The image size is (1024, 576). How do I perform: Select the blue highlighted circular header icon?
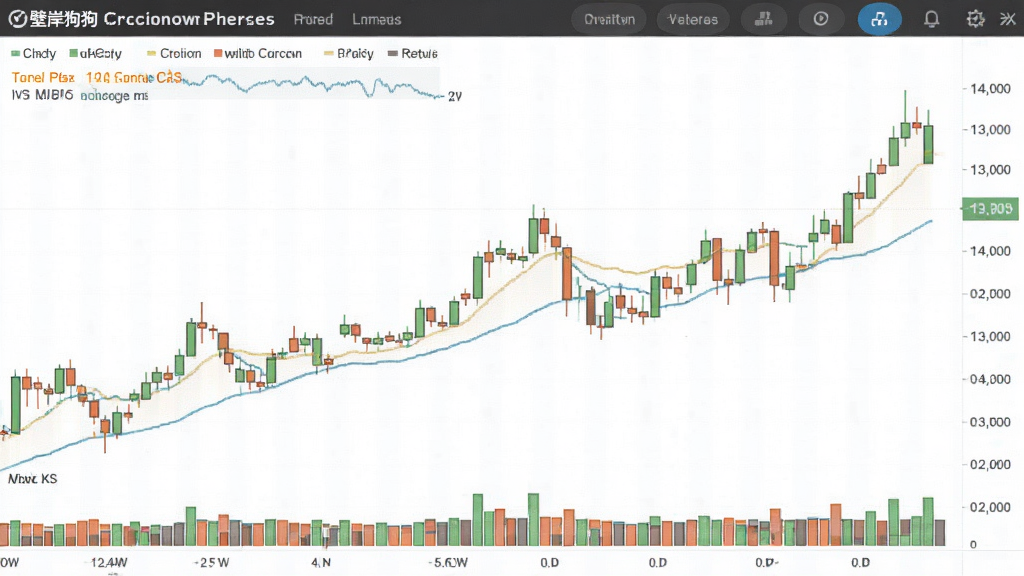click(879, 19)
